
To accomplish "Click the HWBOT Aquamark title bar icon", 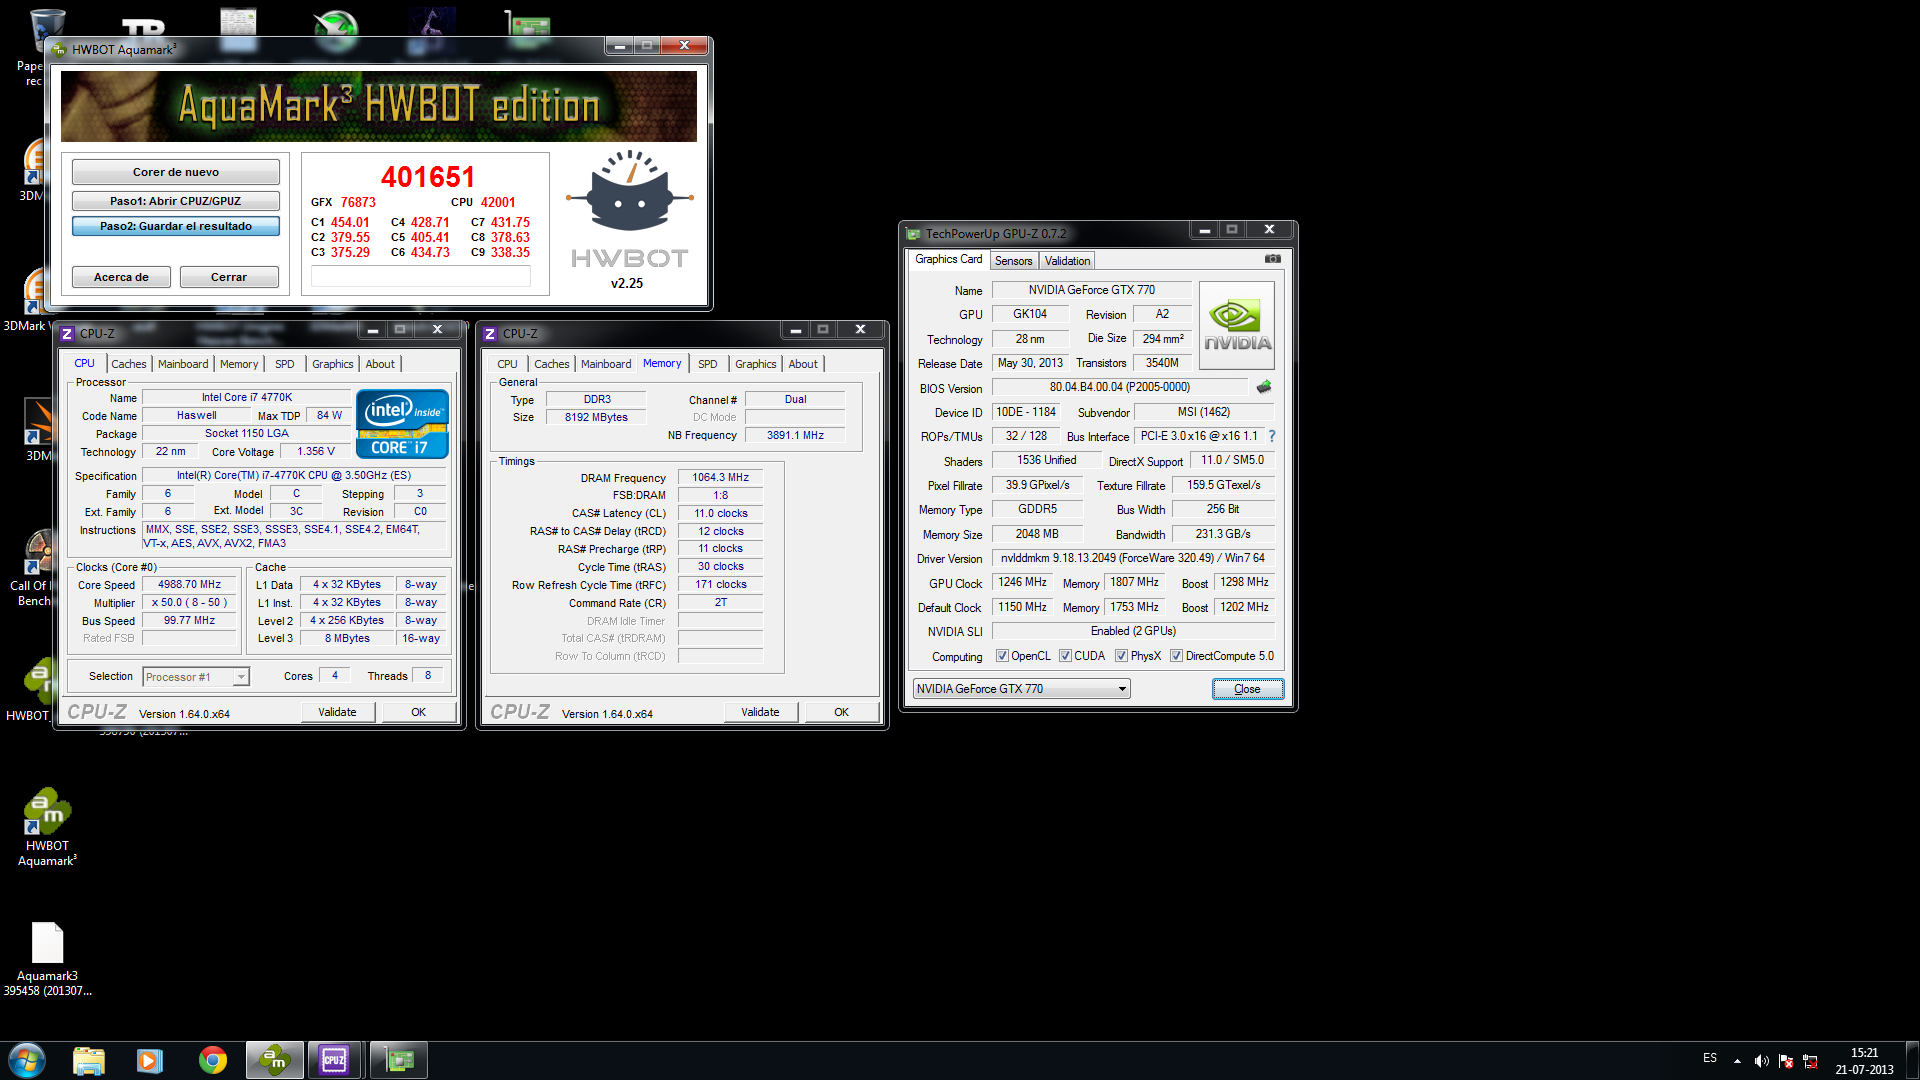I will 59,49.
